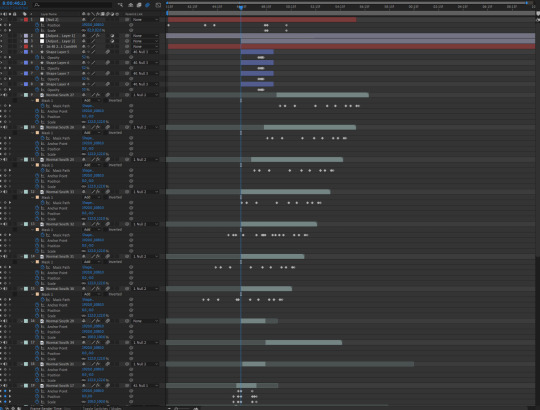Expand layer 4 text layer properties

21,46
